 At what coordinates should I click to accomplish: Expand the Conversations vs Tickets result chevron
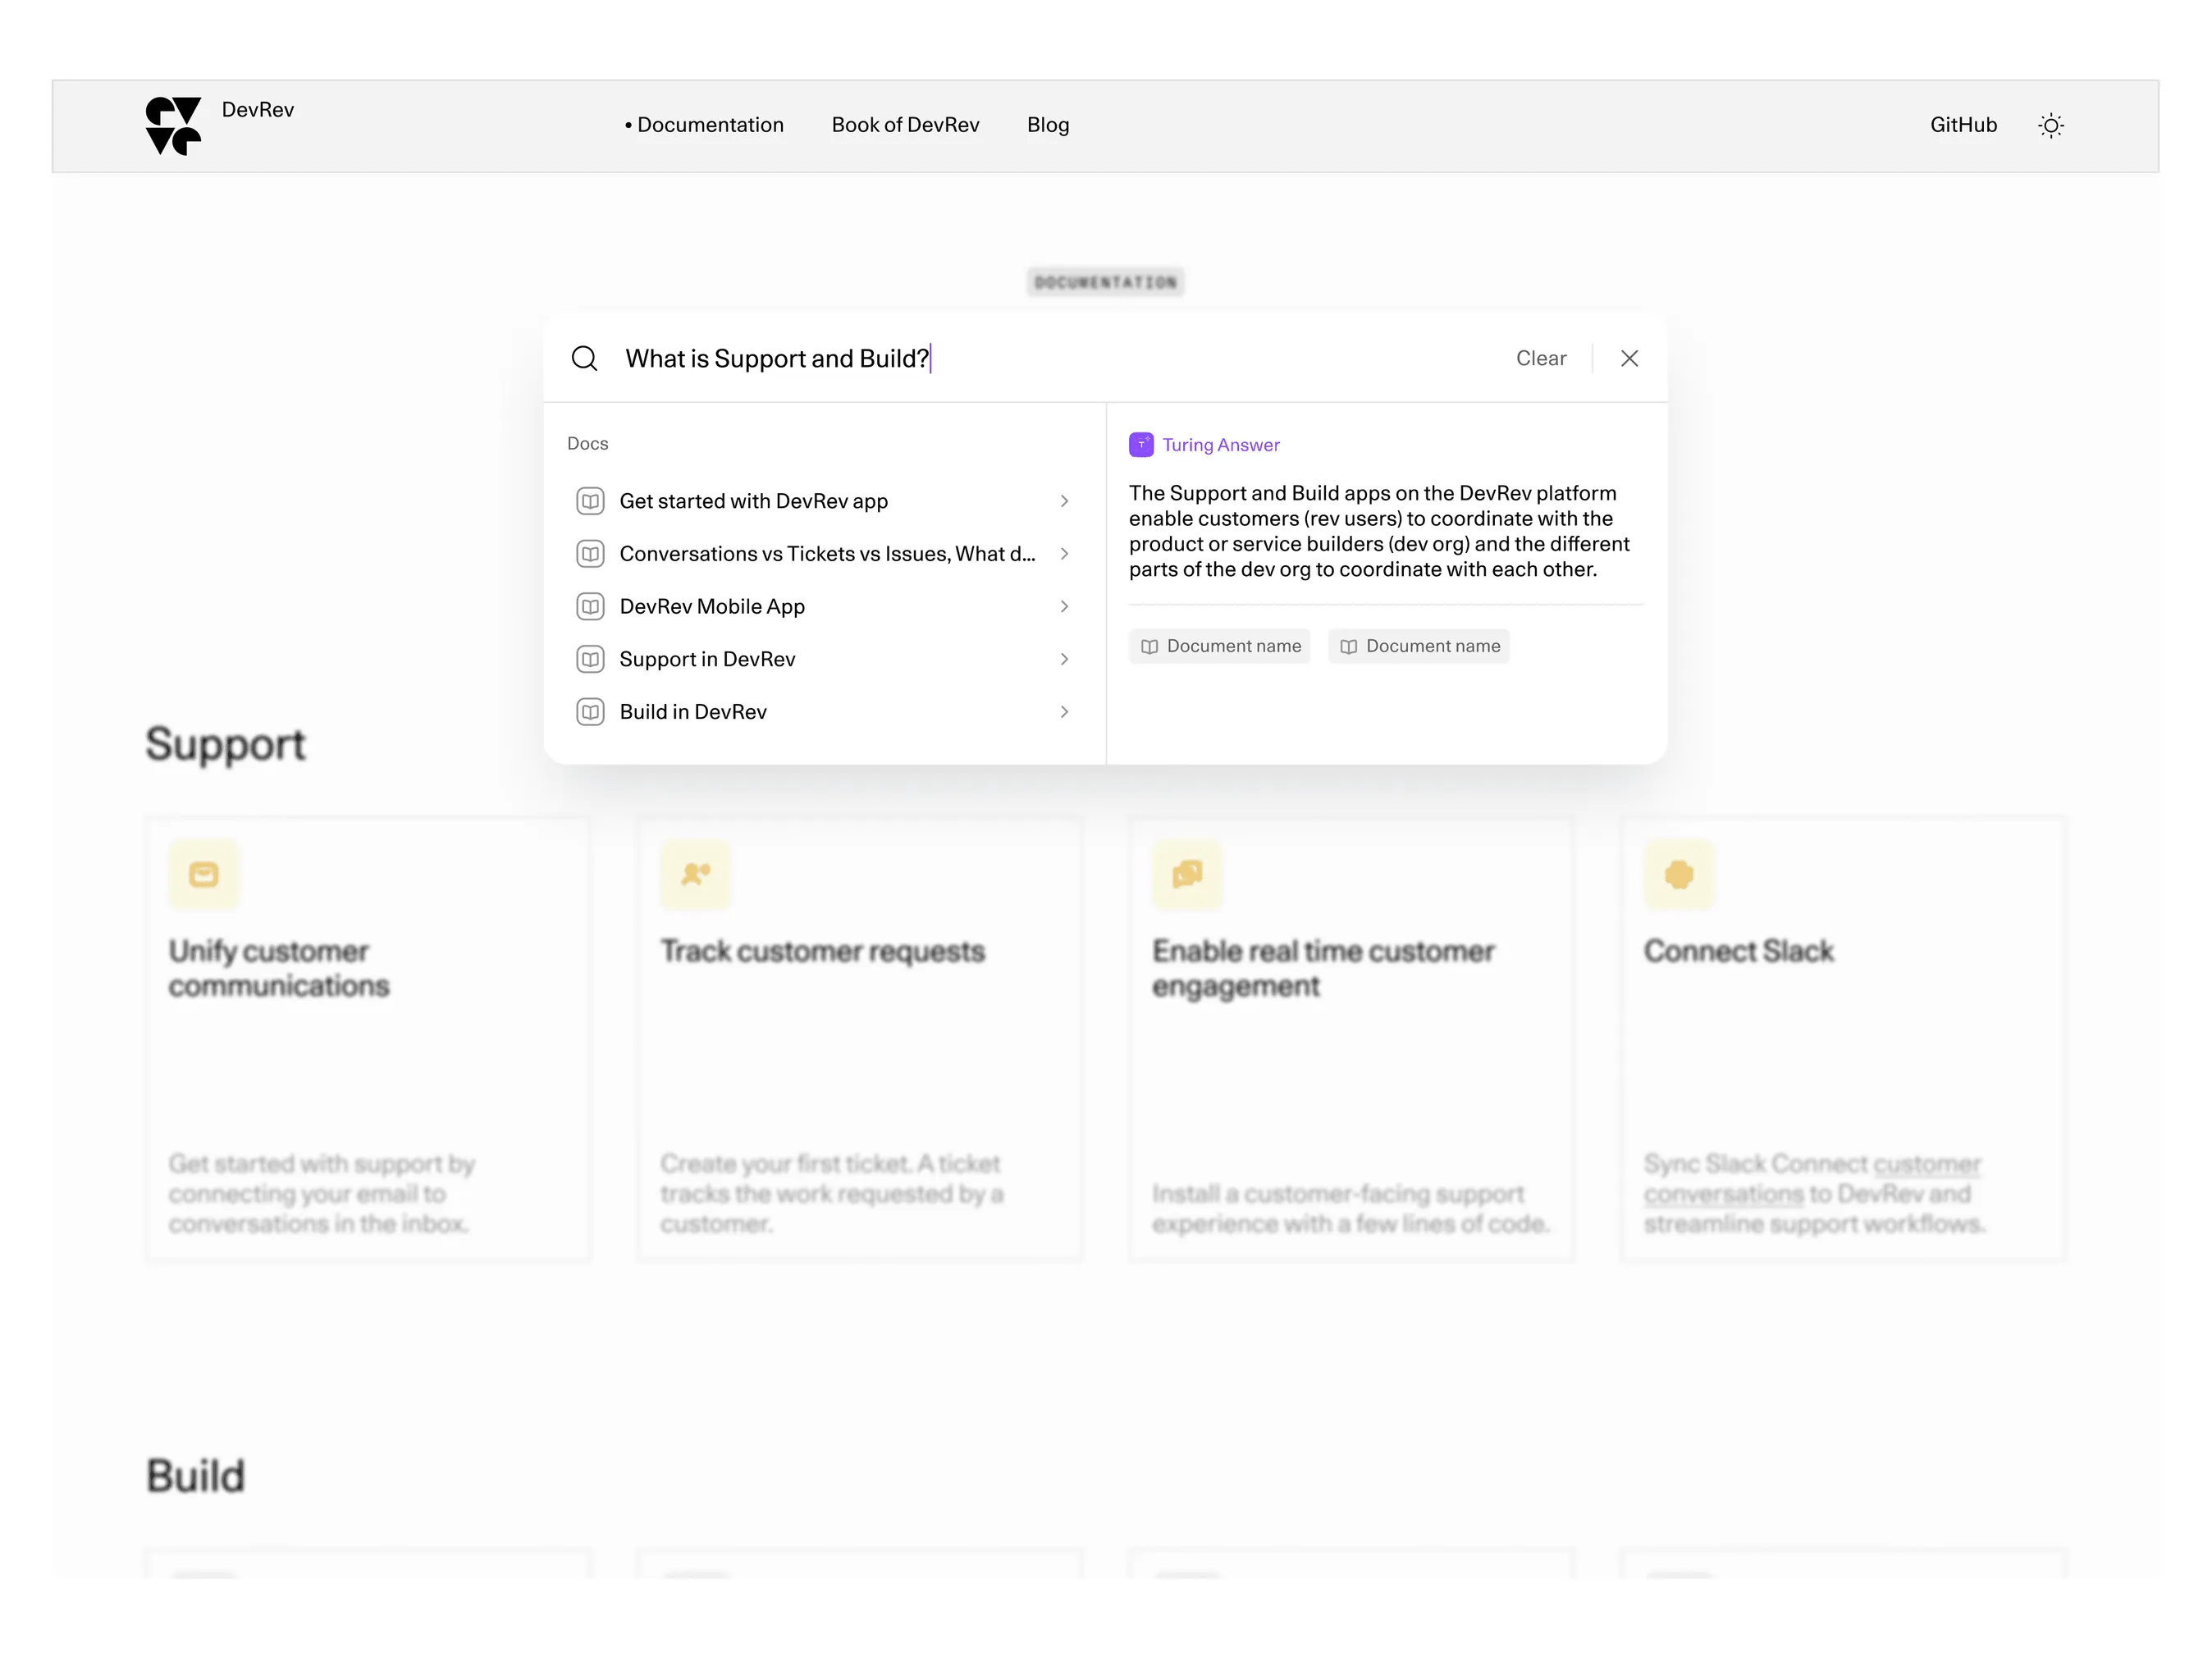pos(1064,554)
